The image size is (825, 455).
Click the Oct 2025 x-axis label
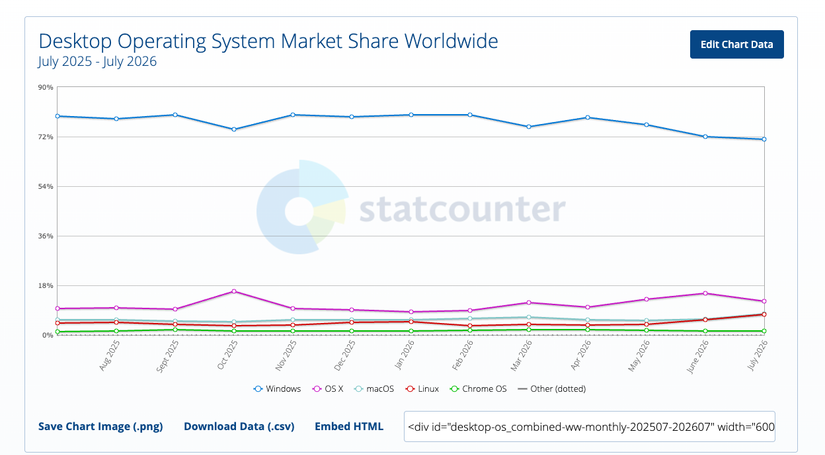point(228,355)
